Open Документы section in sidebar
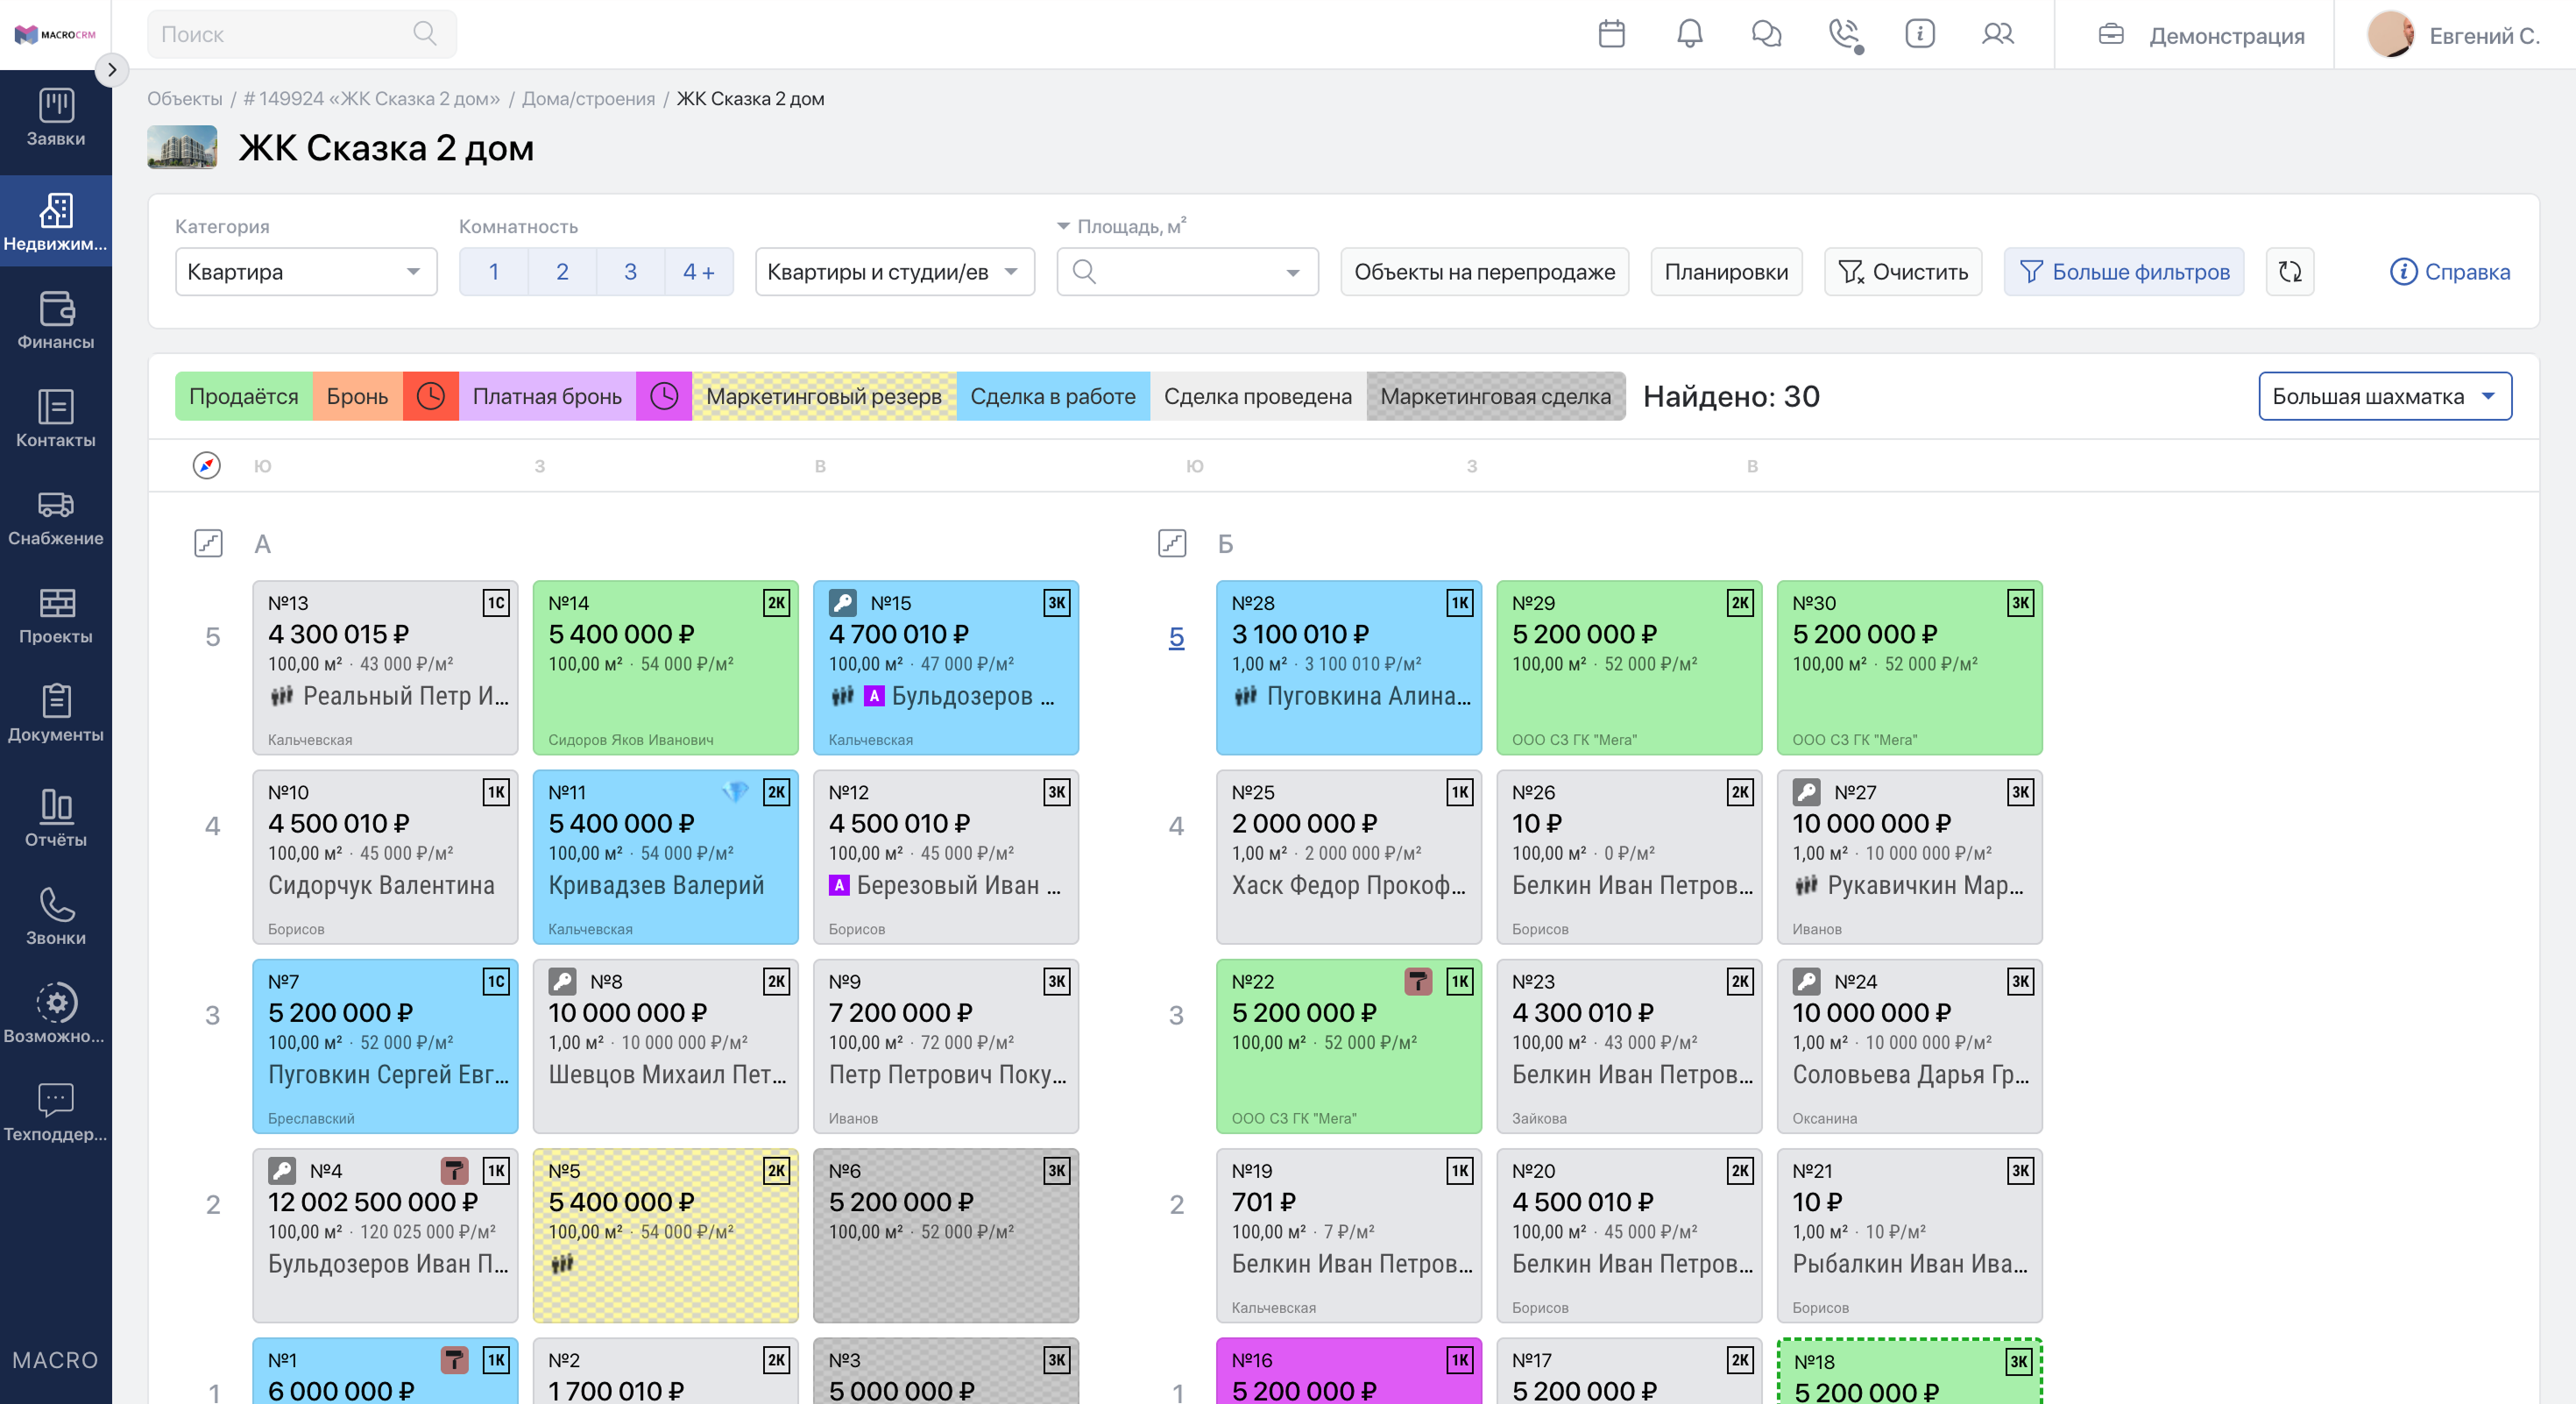Image resolution: width=2576 pixels, height=1404 pixels. tap(56, 713)
